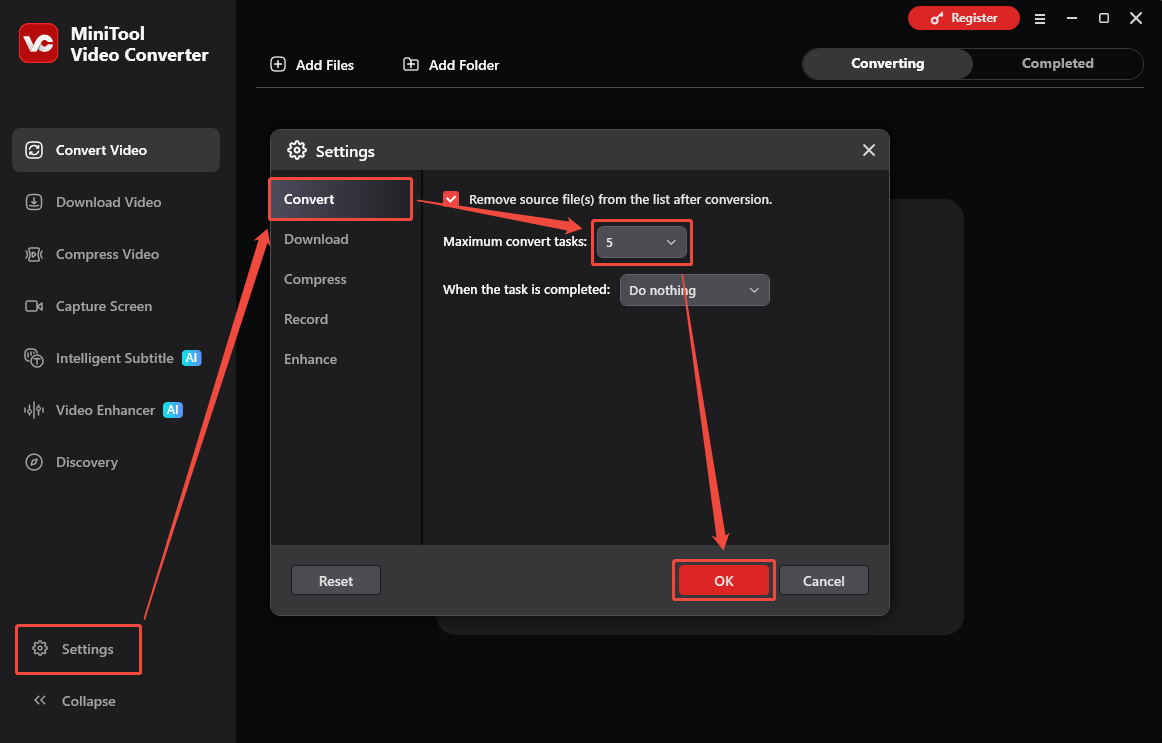Click the Reset button

coord(336,581)
